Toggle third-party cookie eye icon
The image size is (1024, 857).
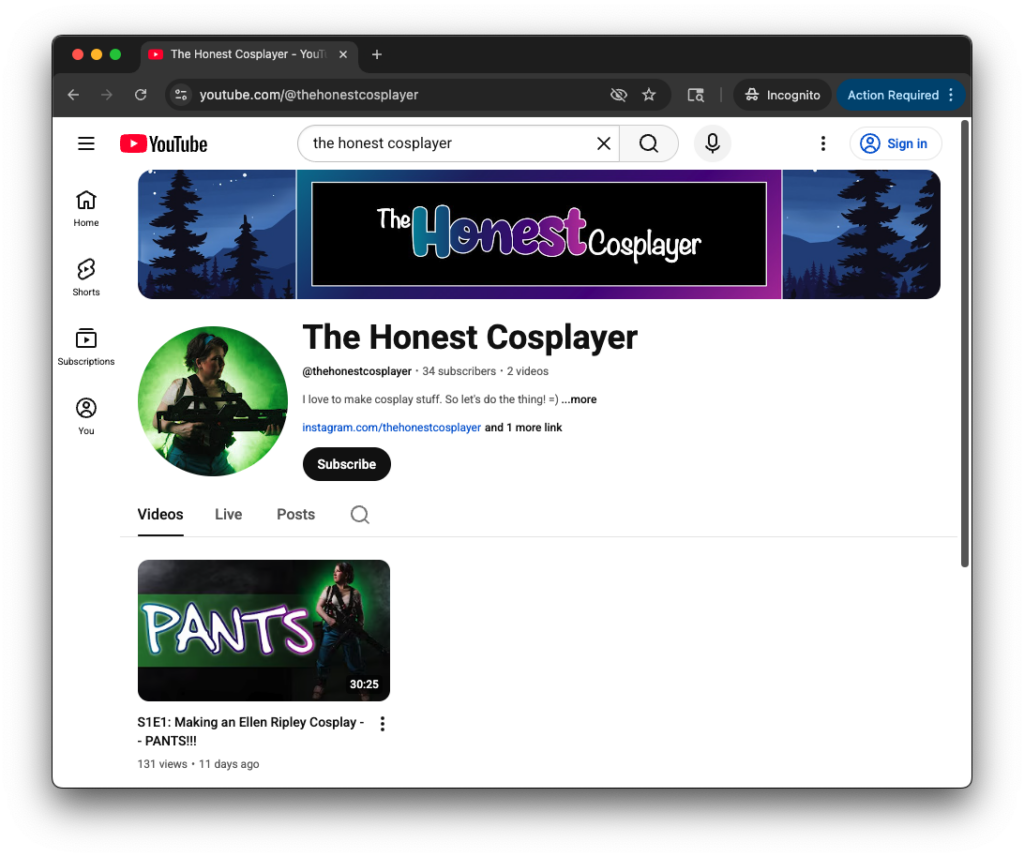point(618,95)
